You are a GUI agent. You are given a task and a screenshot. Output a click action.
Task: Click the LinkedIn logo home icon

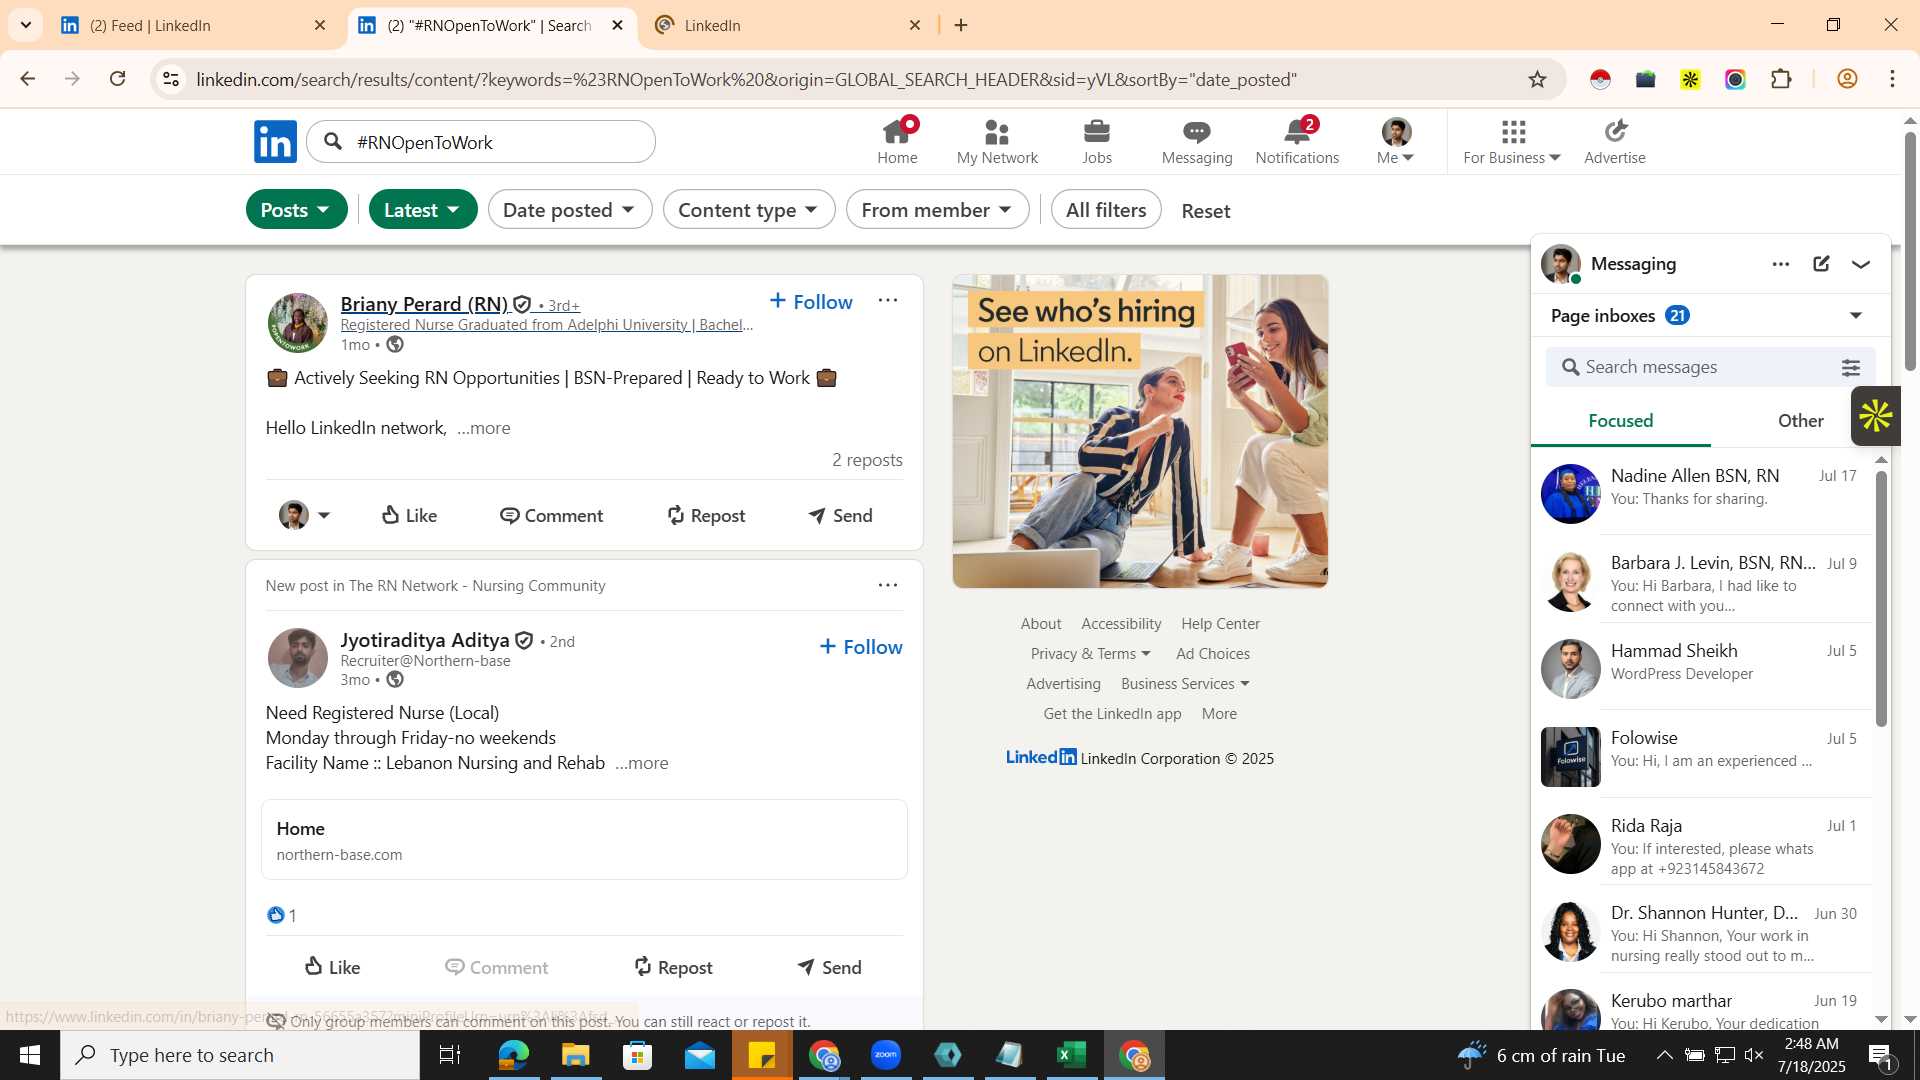coord(275,141)
